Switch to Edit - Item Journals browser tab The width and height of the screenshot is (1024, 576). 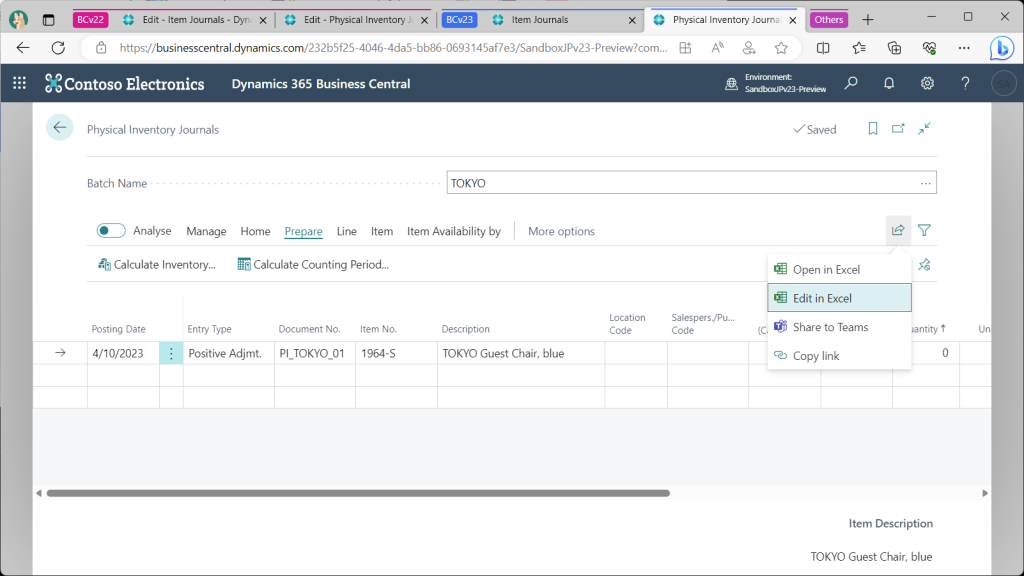[x=195, y=20]
